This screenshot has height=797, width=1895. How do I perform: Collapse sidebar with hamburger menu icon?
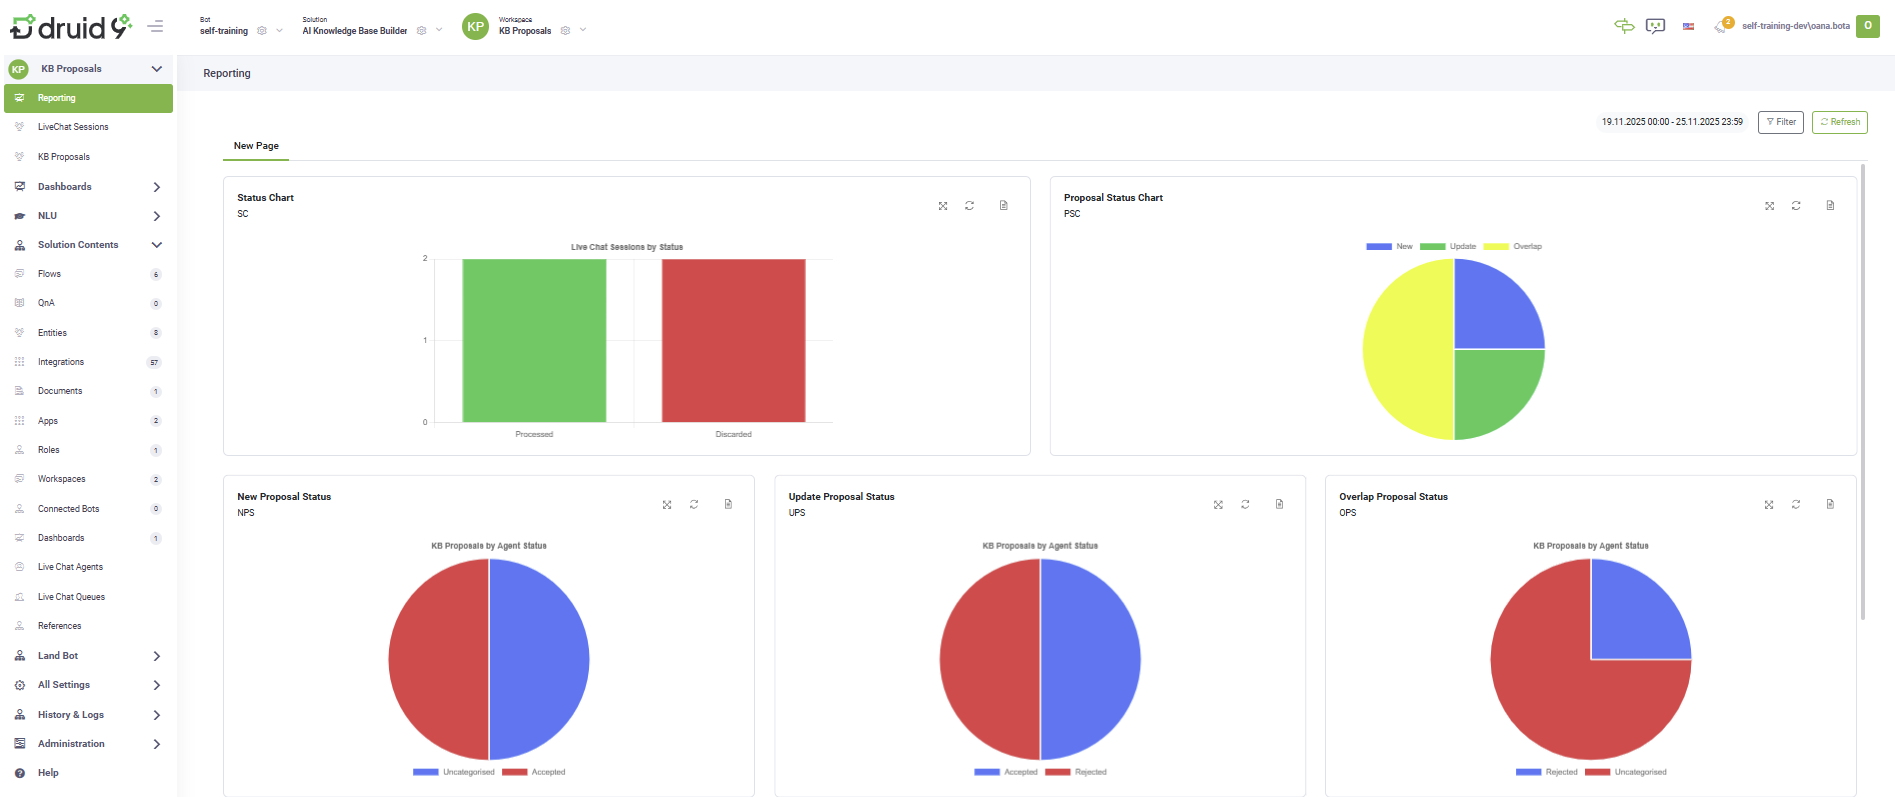[x=155, y=27]
